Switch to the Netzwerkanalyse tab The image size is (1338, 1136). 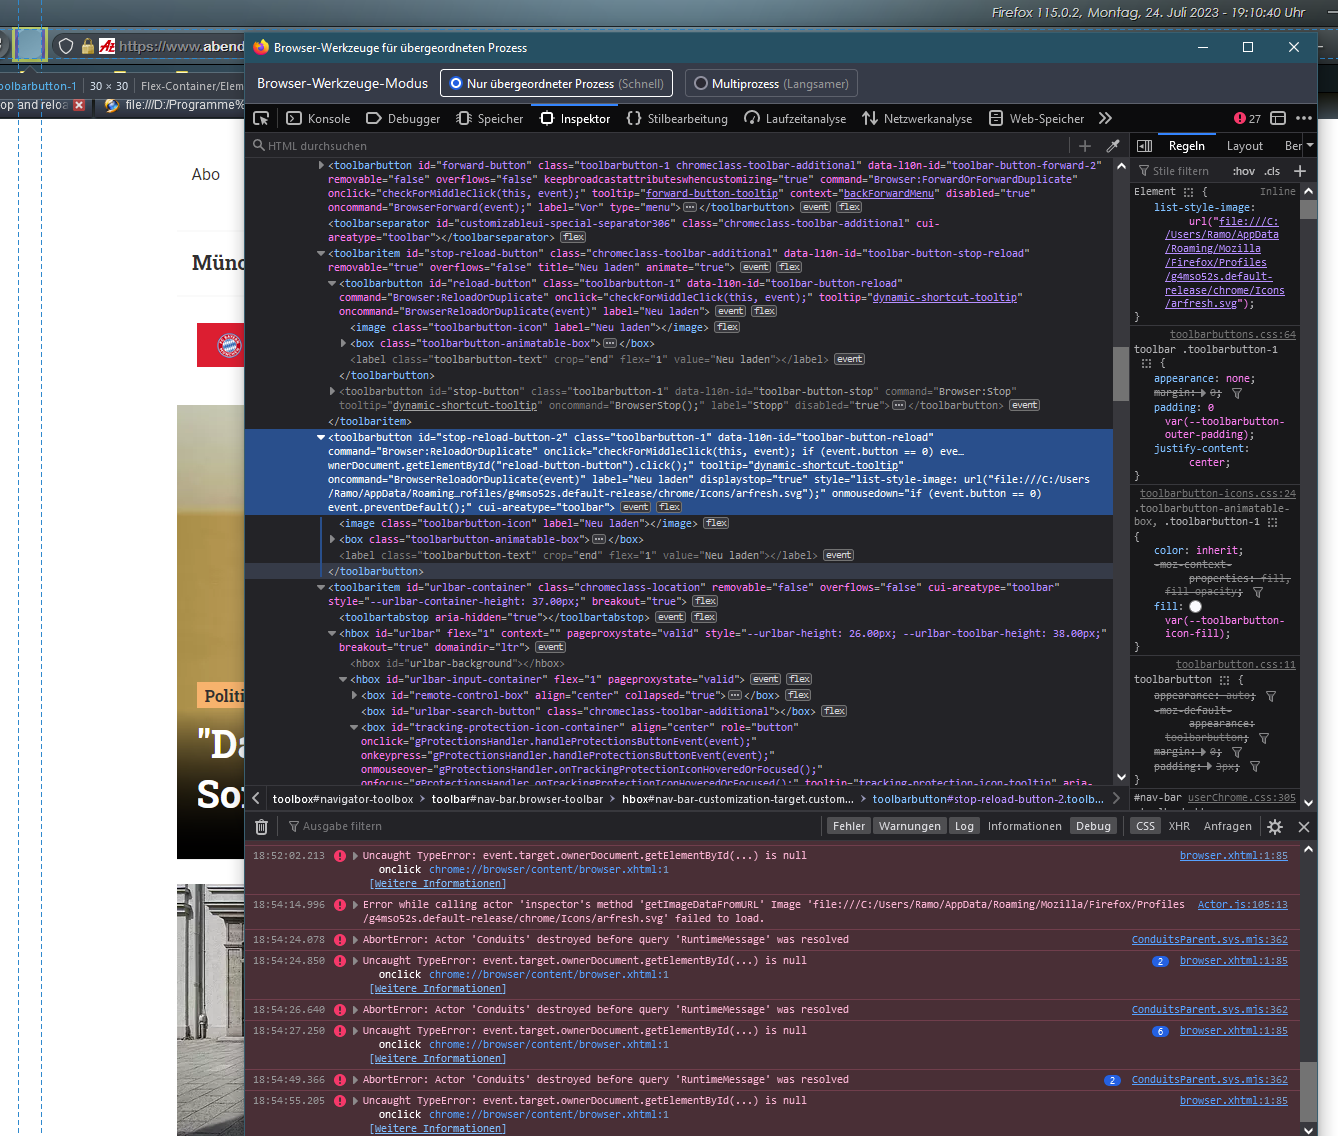[917, 118]
